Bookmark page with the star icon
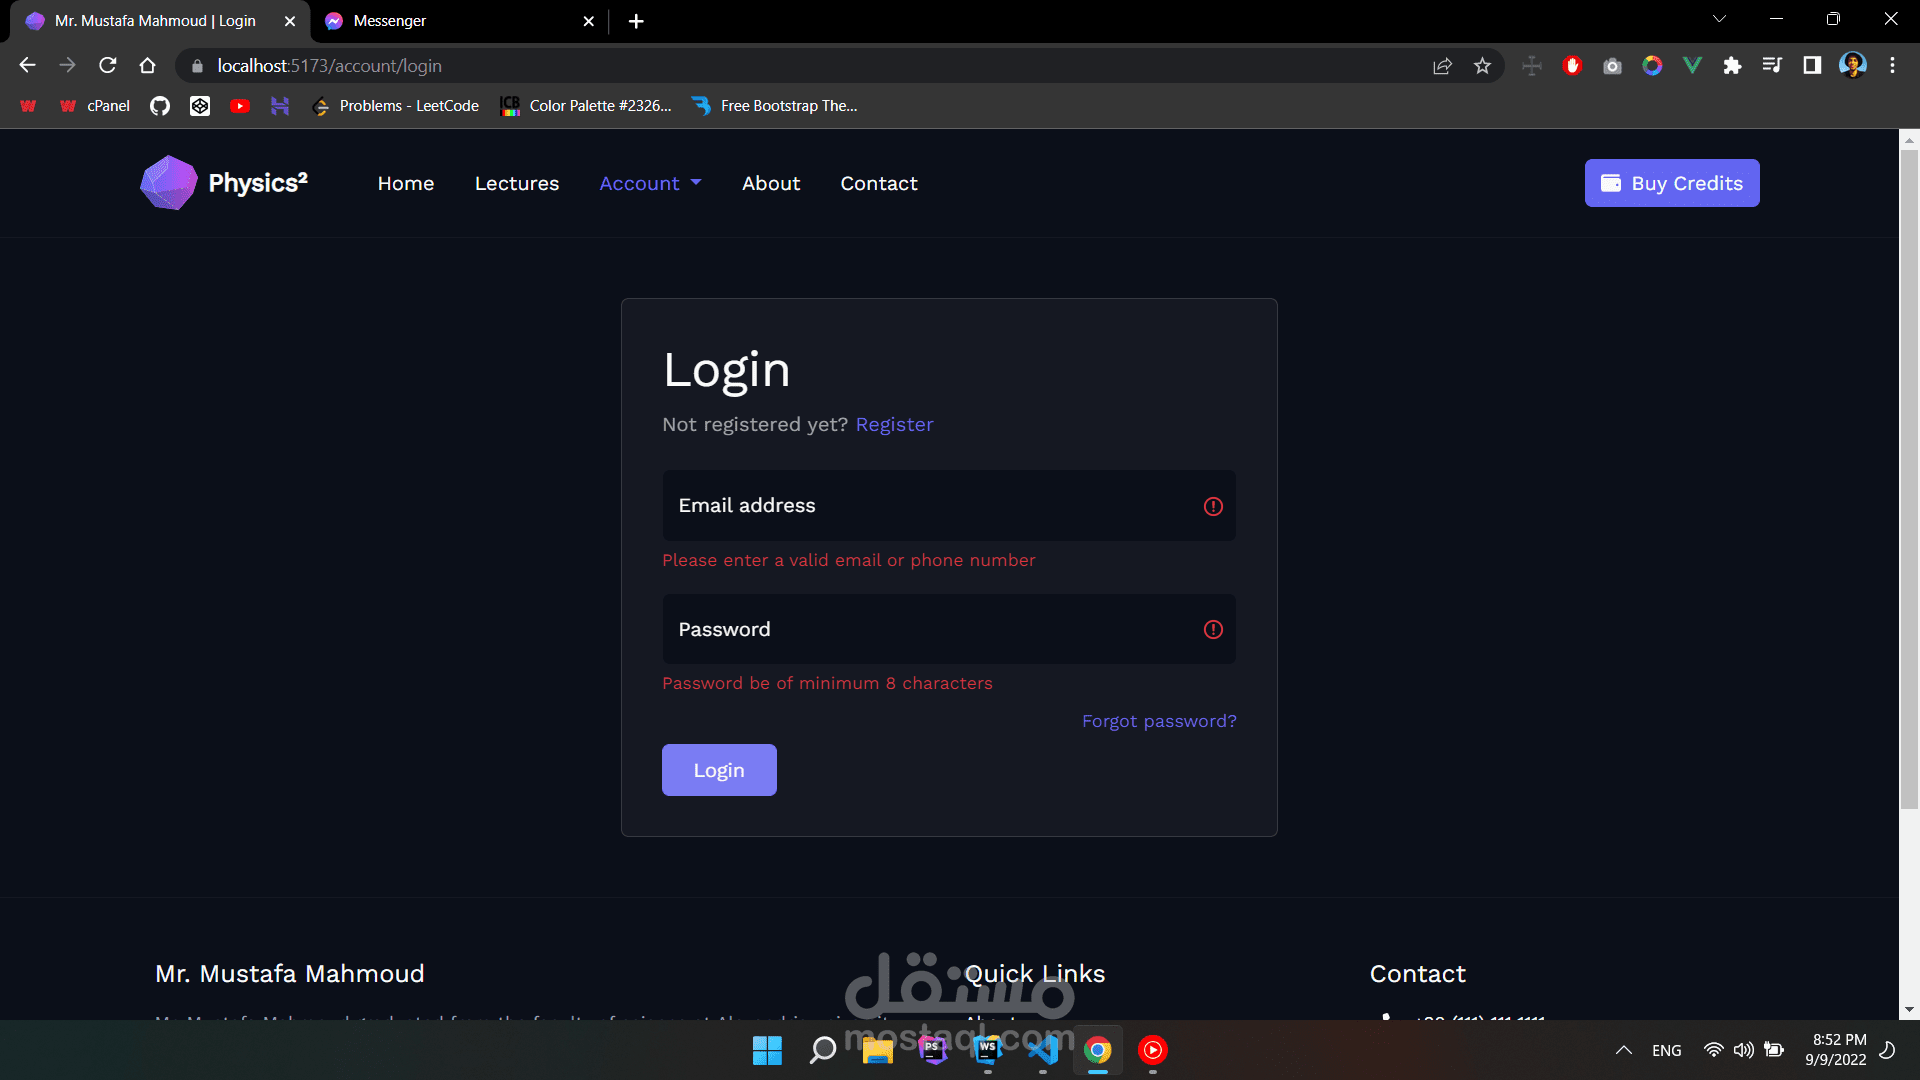Image resolution: width=1920 pixels, height=1080 pixels. tap(1482, 66)
